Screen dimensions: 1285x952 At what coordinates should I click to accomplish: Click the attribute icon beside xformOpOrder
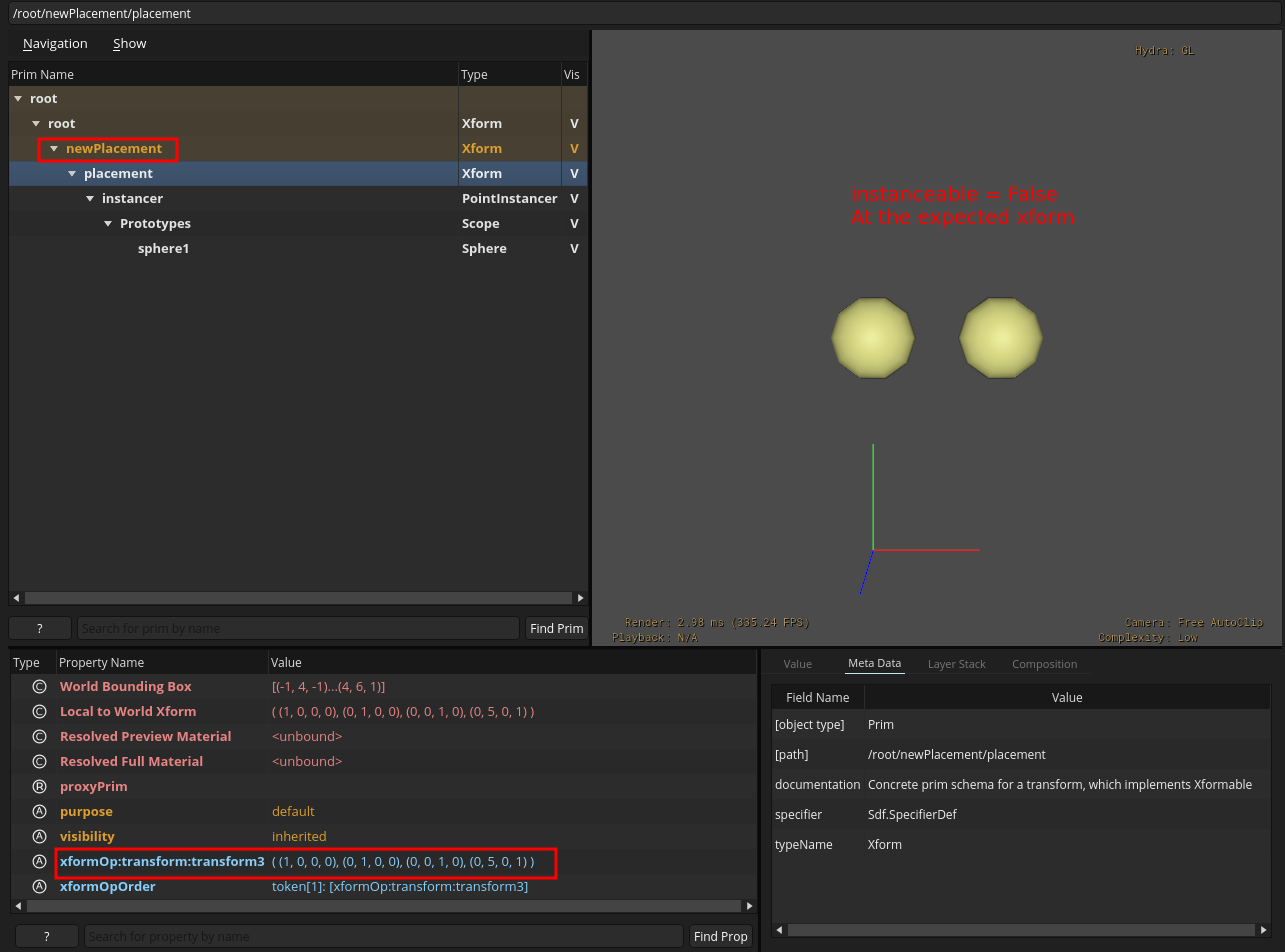pyautogui.click(x=40, y=887)
